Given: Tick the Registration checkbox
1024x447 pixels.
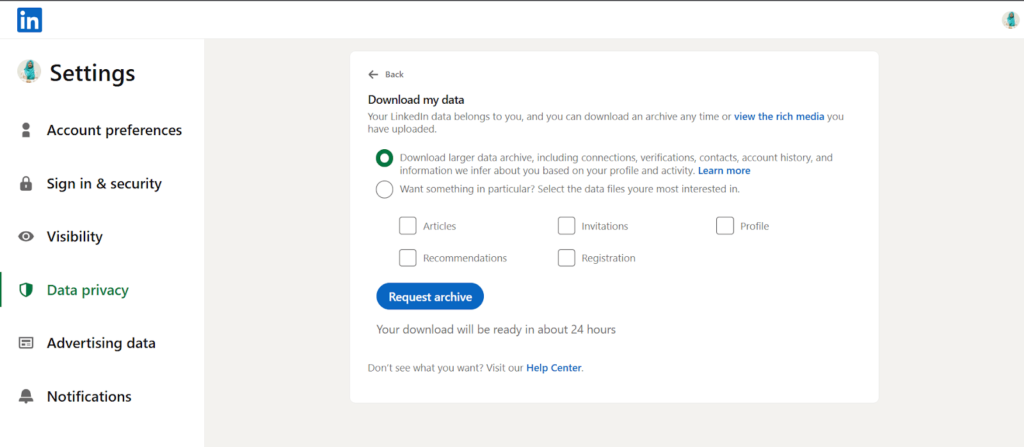Looking at the screenshot, I should coord(566,257).
